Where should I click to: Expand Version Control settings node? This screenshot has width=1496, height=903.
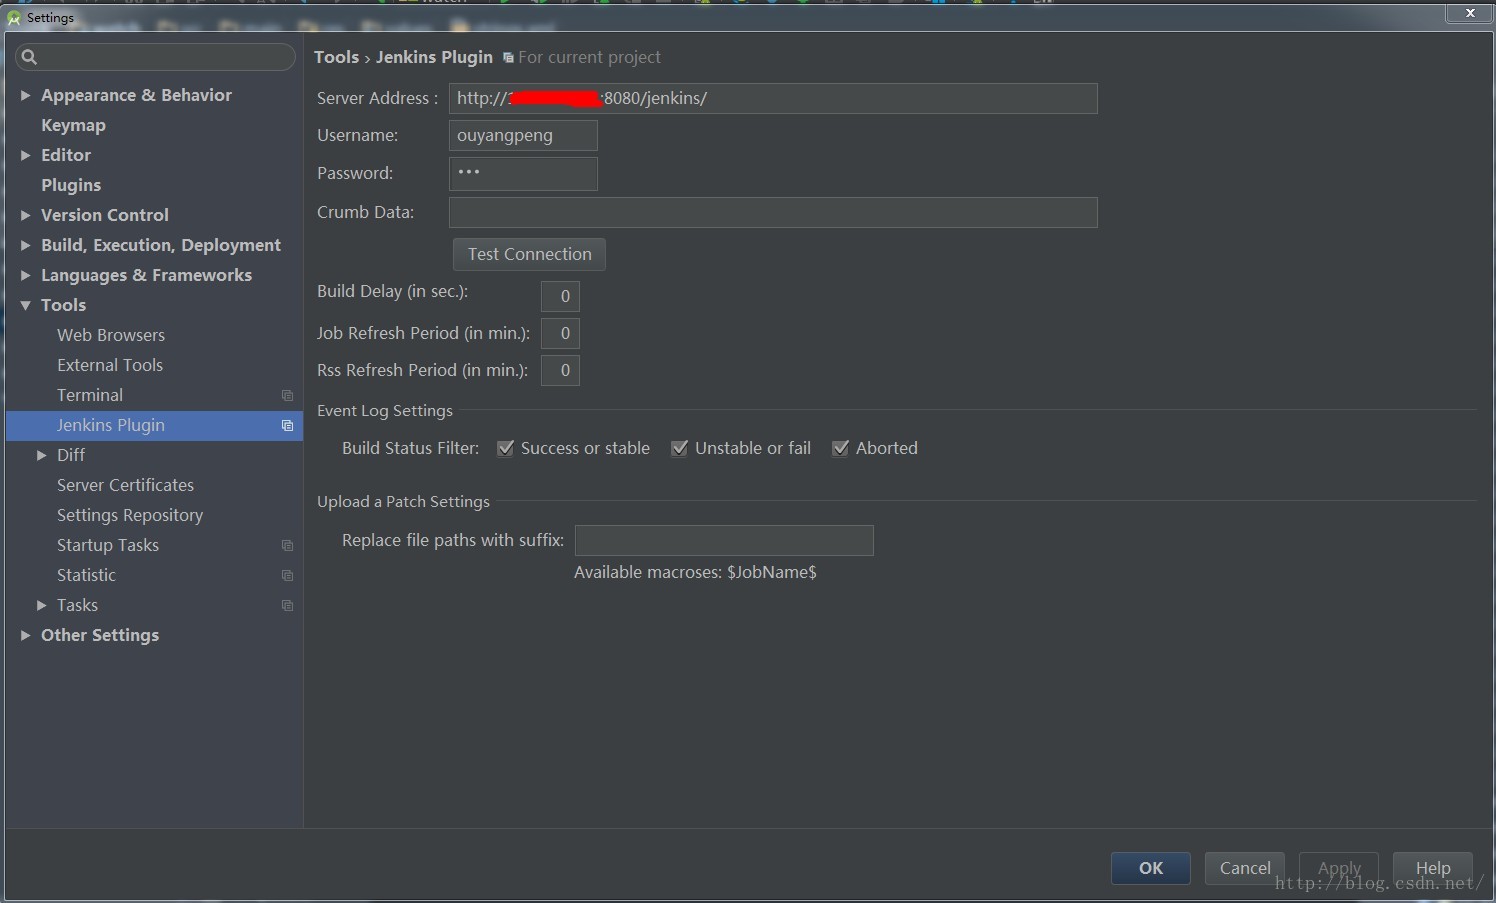tap(25, 215)
